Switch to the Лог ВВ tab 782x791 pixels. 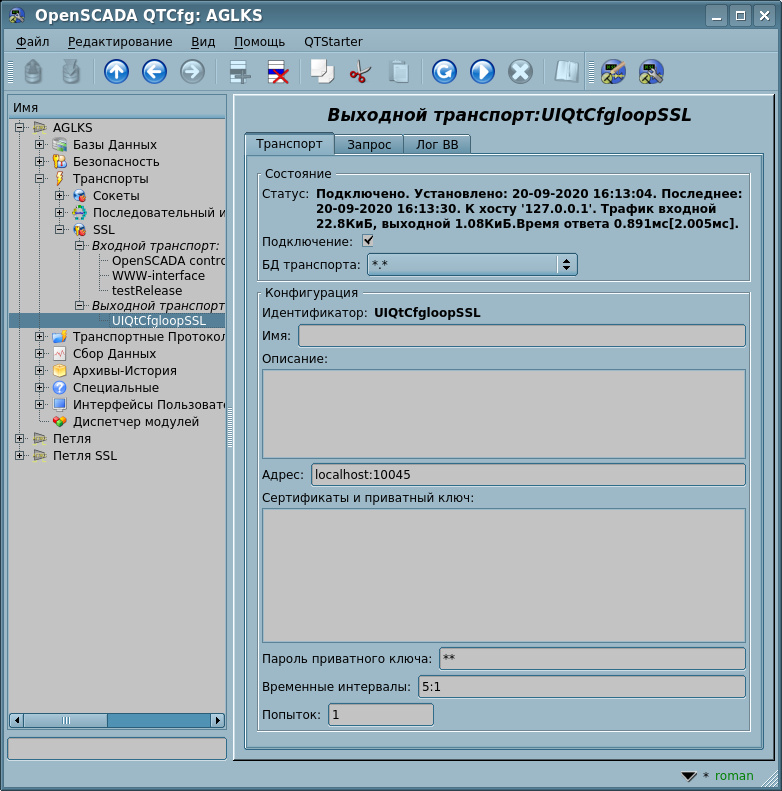coord(437,145)
